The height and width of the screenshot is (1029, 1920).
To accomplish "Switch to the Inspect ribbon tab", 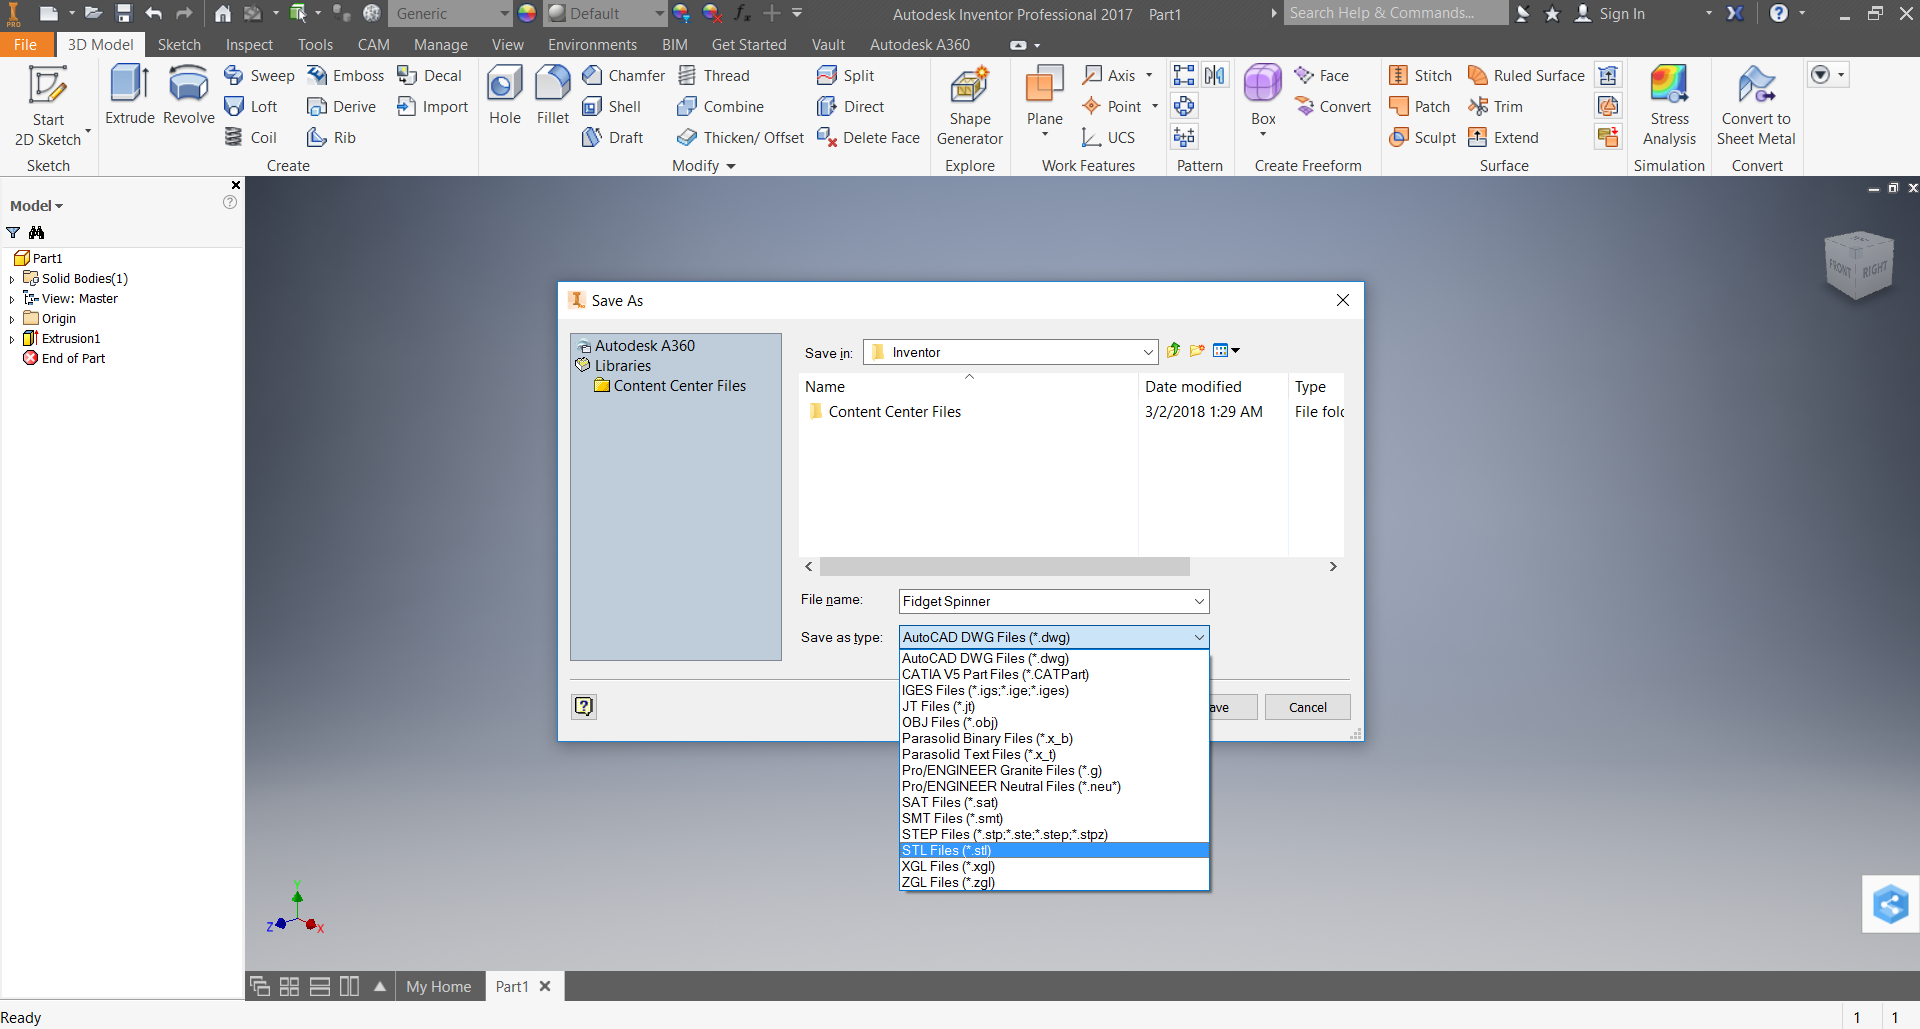I will [x=249, y=45].
